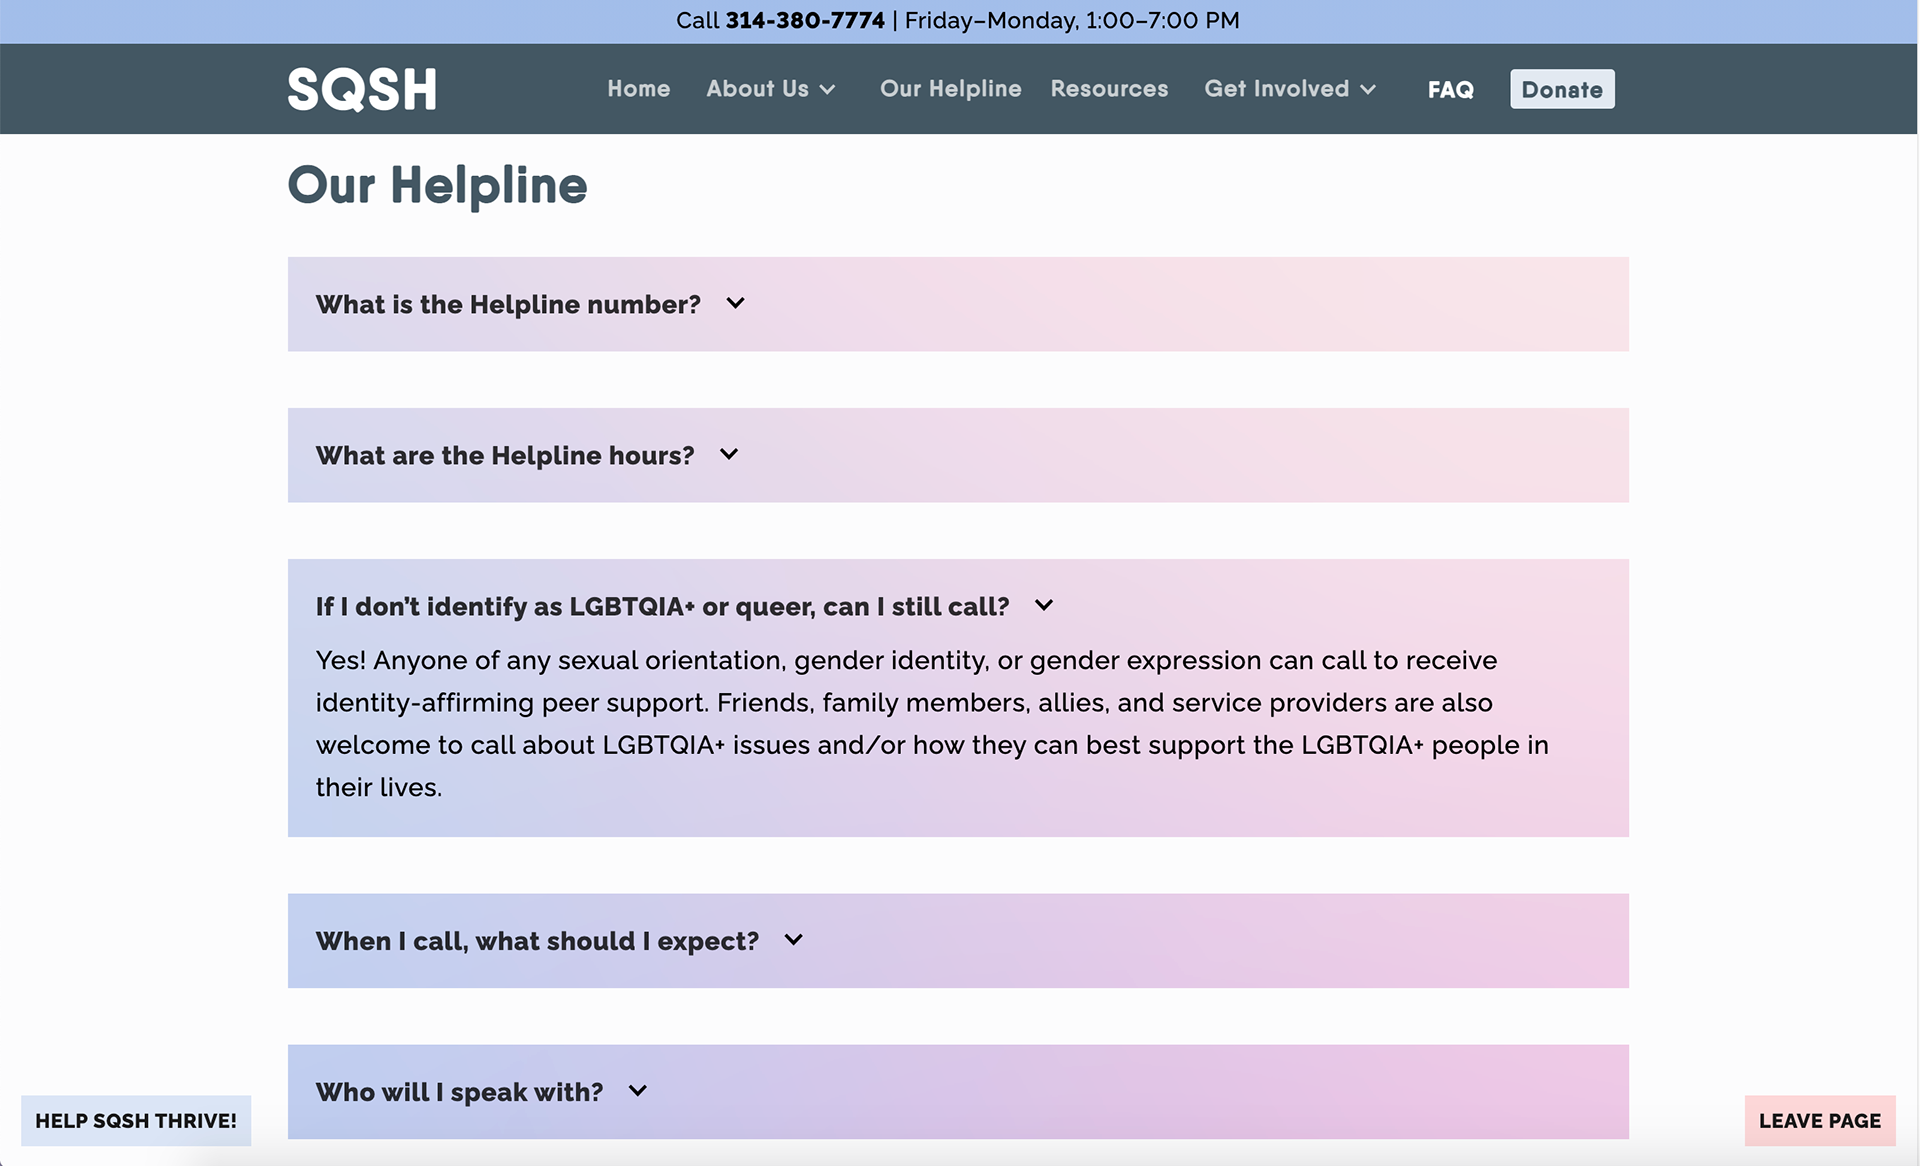Click the About Us dropdown chevron
The image size is (1920, 1166).
click(x=828, y=90)
